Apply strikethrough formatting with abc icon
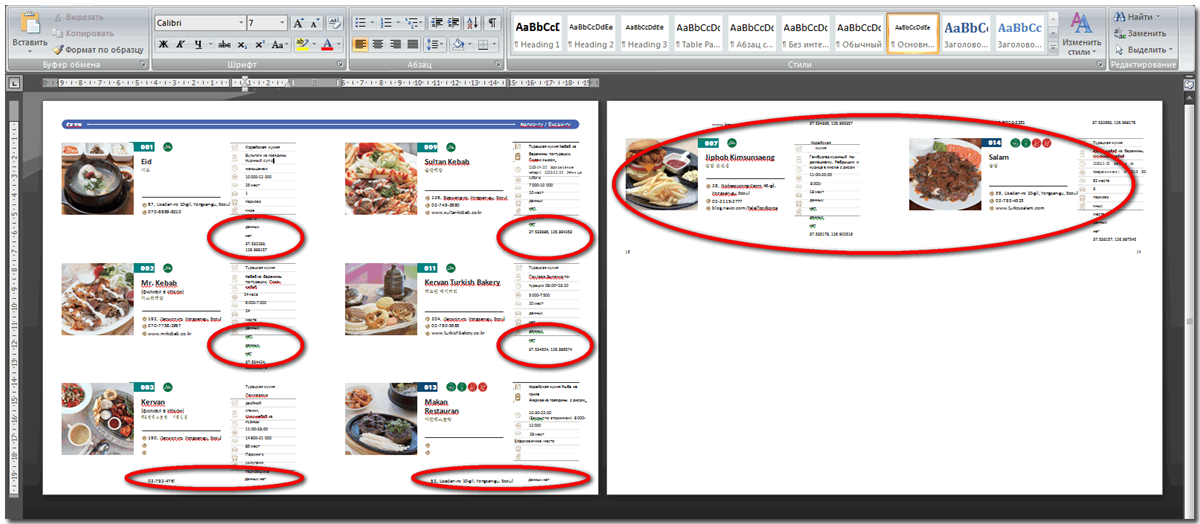 225,45
